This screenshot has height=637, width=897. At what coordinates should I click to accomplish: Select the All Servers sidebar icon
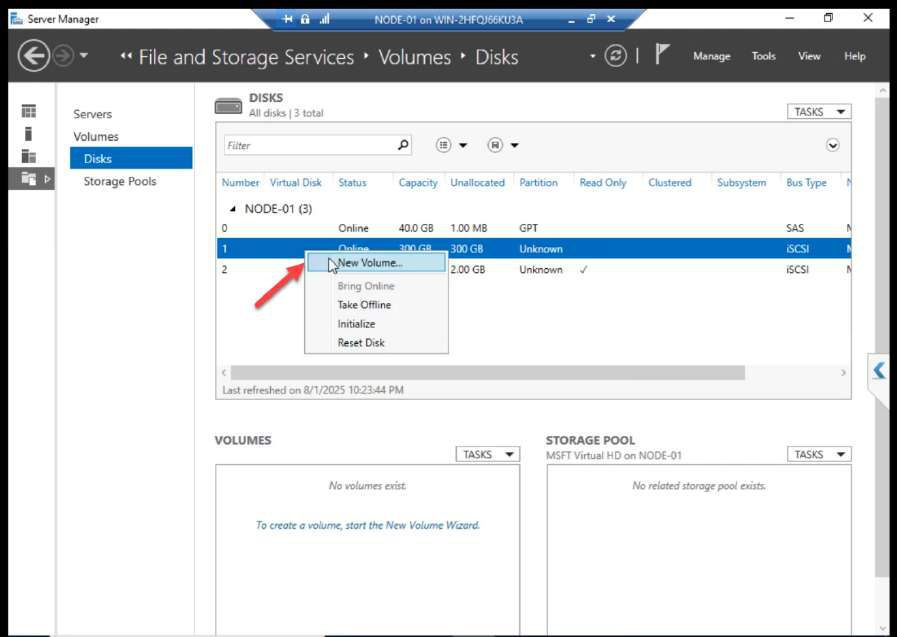tap(29, 156)
